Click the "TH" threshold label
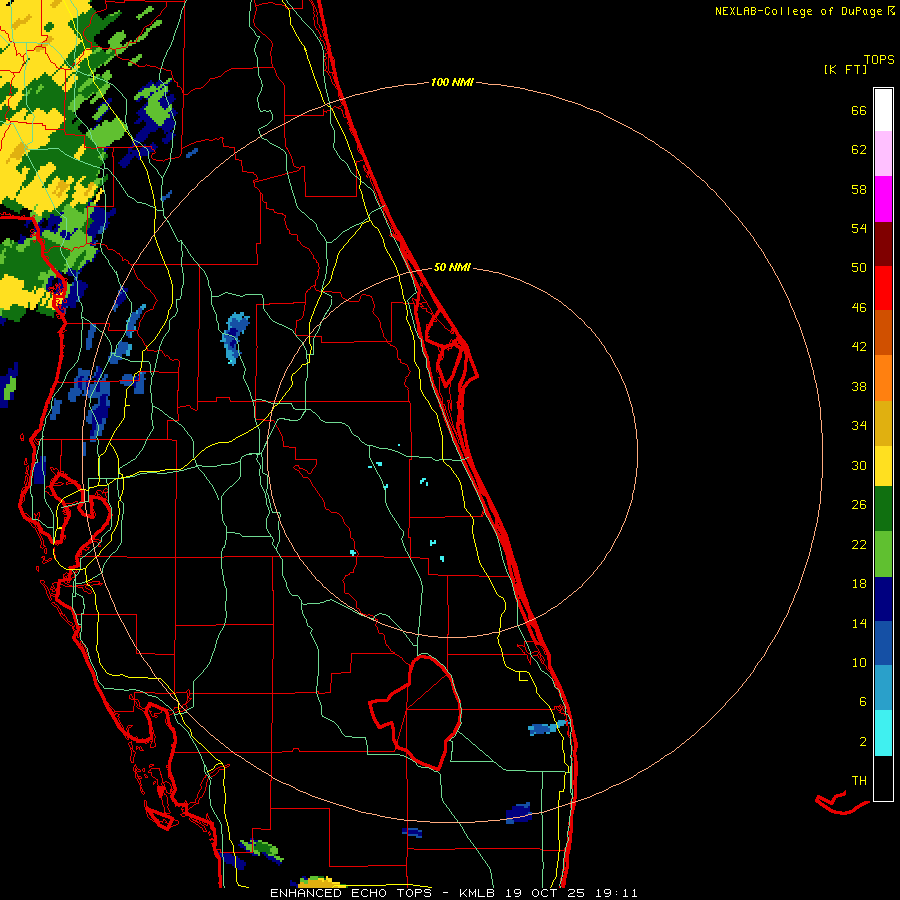 point(859,781)
